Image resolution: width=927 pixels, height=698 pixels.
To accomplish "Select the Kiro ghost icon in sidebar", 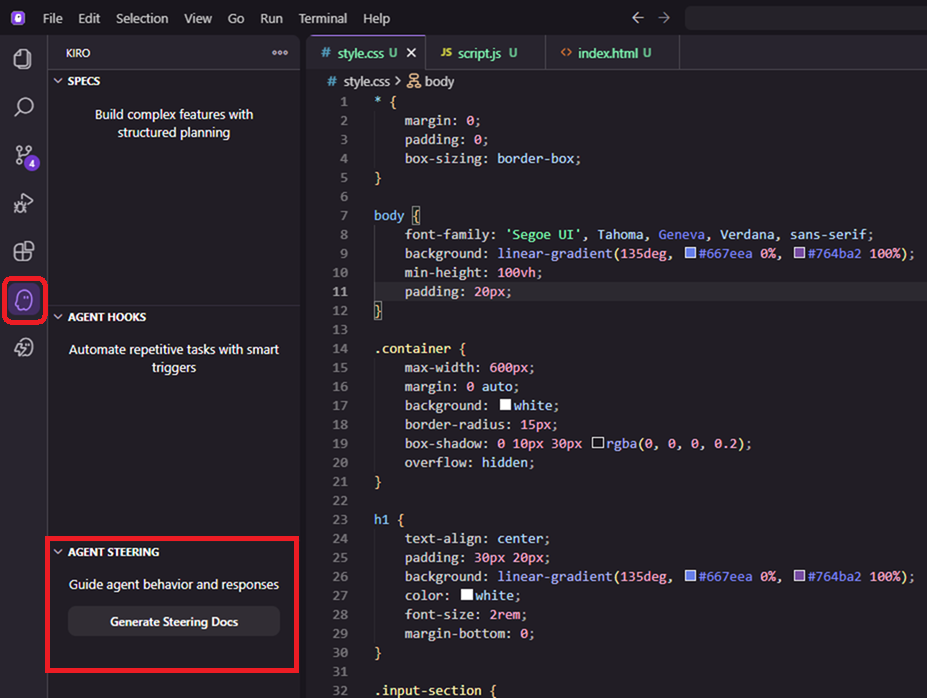I will coord(23,300).
